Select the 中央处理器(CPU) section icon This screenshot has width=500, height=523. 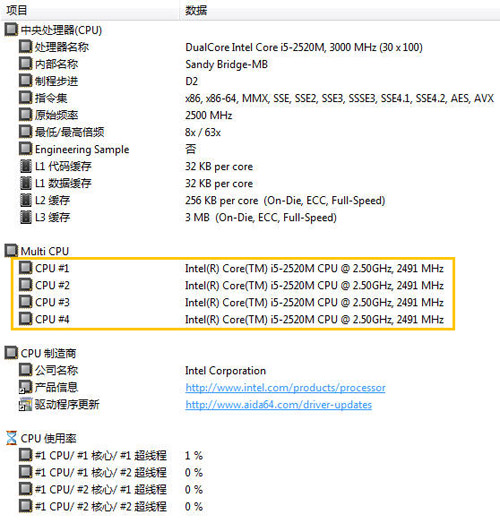pos(11,30)
